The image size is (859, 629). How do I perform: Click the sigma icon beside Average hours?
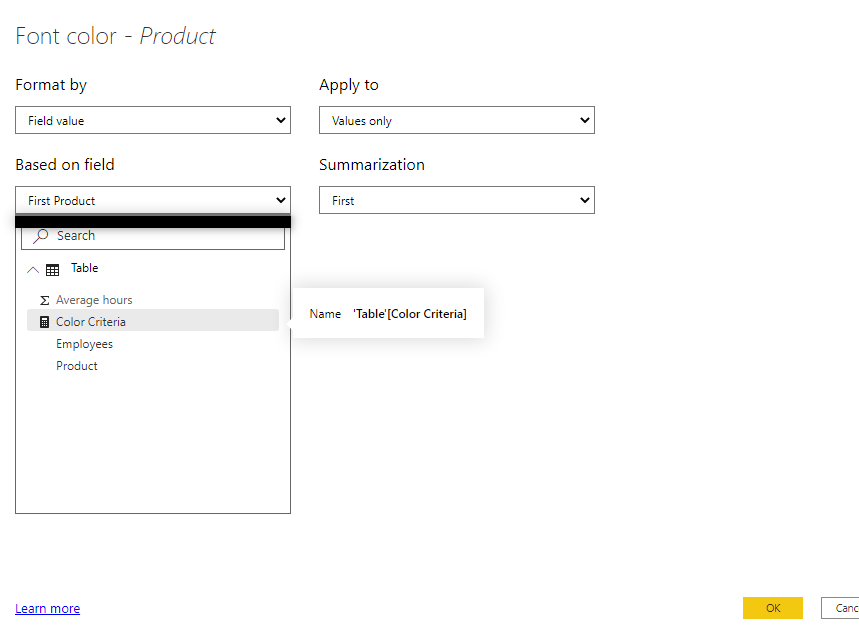(x=45, y=300)
